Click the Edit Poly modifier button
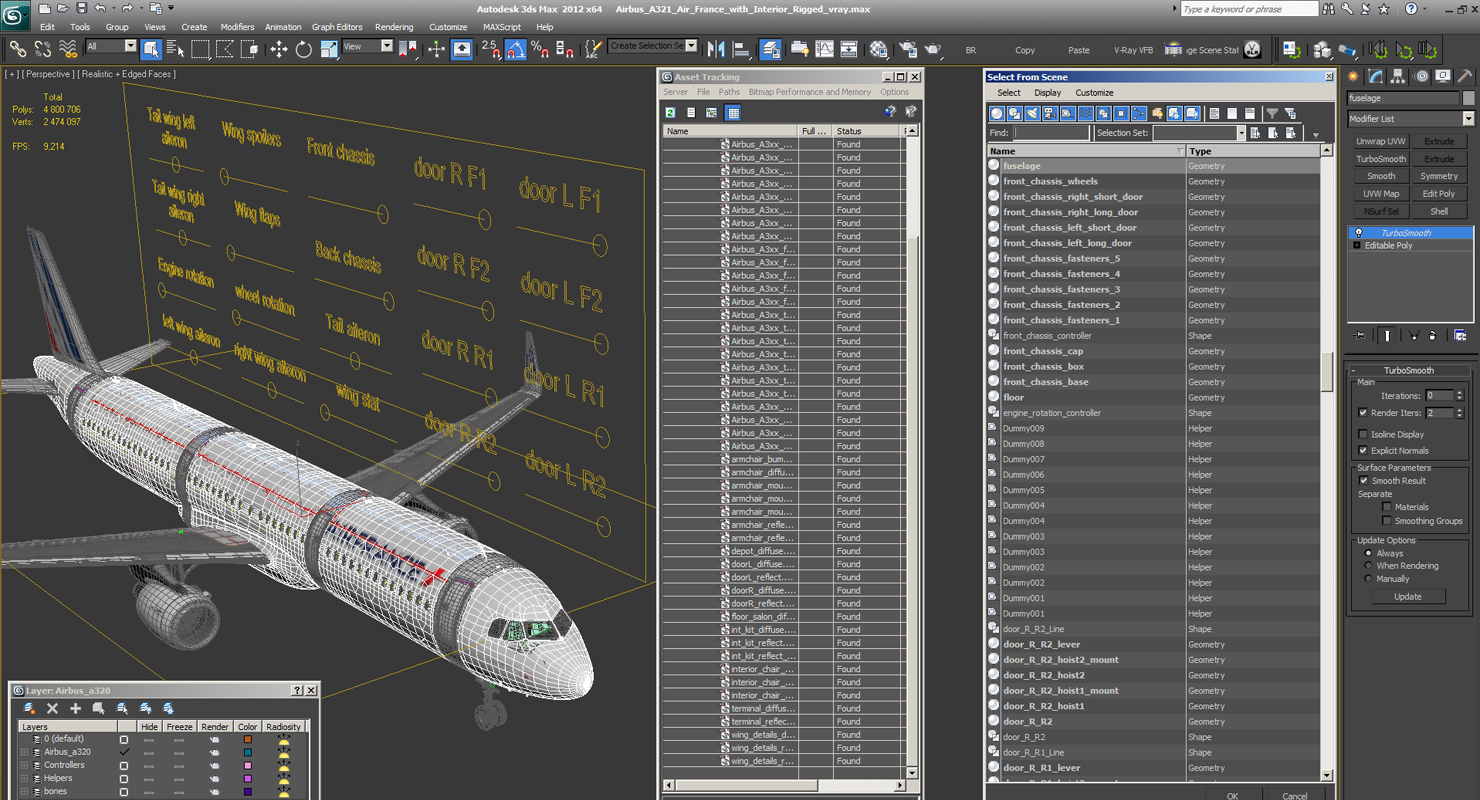 pos(1439,193)
